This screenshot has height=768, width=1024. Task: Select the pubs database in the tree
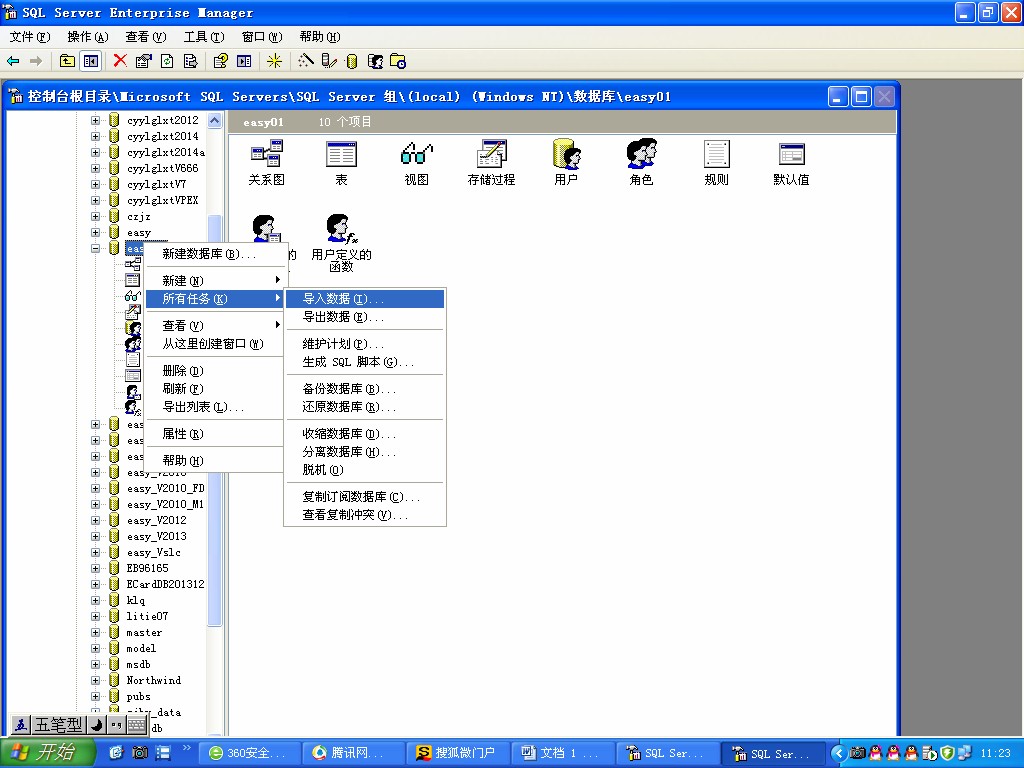tap(138, 696)
